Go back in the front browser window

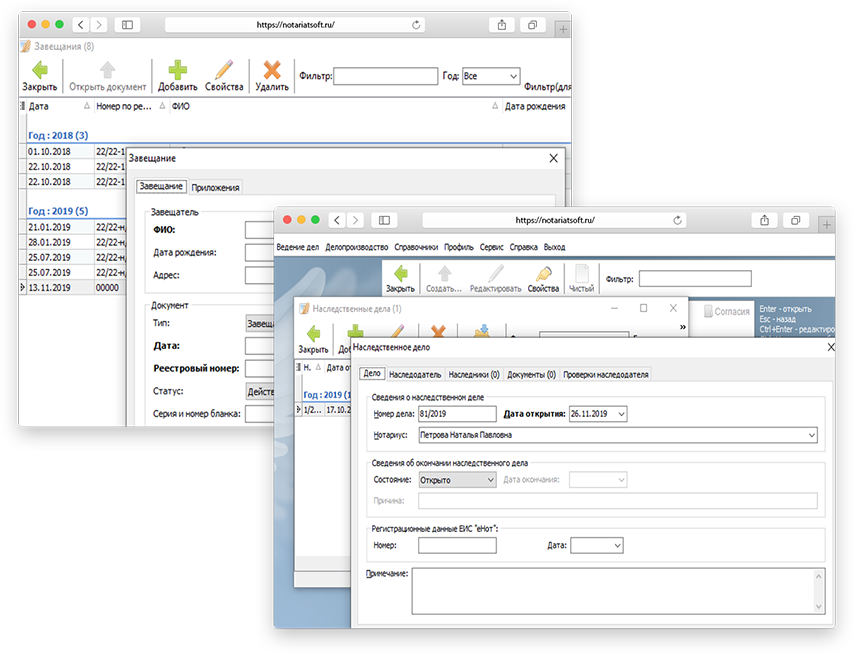[337, 220]
